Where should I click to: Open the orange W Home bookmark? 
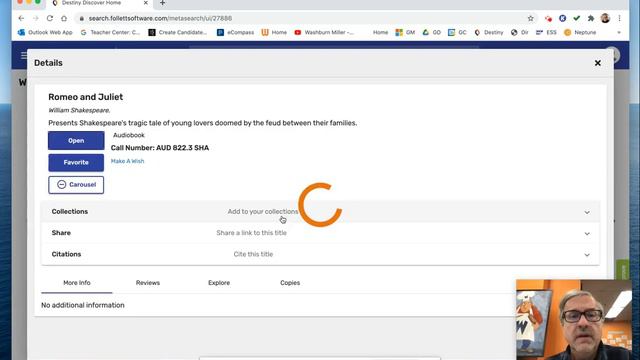click(274, 32)
